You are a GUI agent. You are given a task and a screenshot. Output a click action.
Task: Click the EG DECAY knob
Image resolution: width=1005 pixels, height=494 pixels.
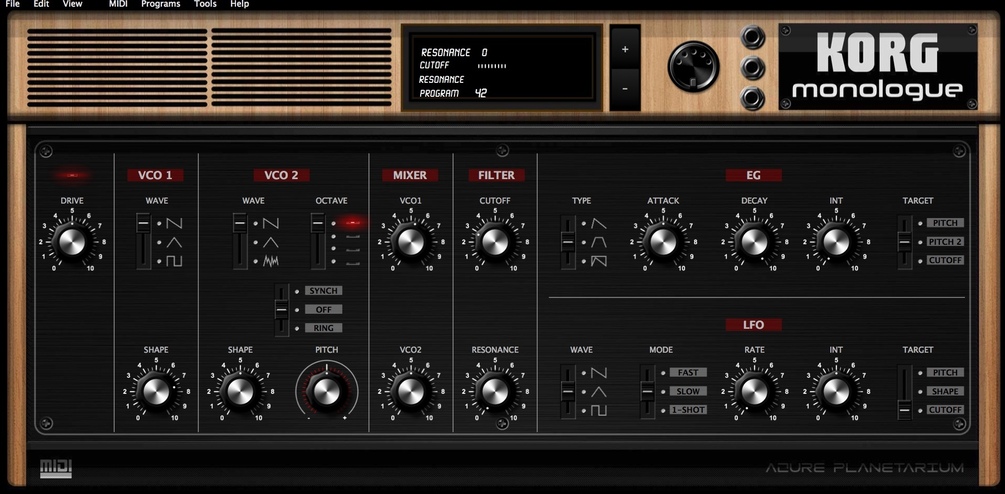coord(754,242)
